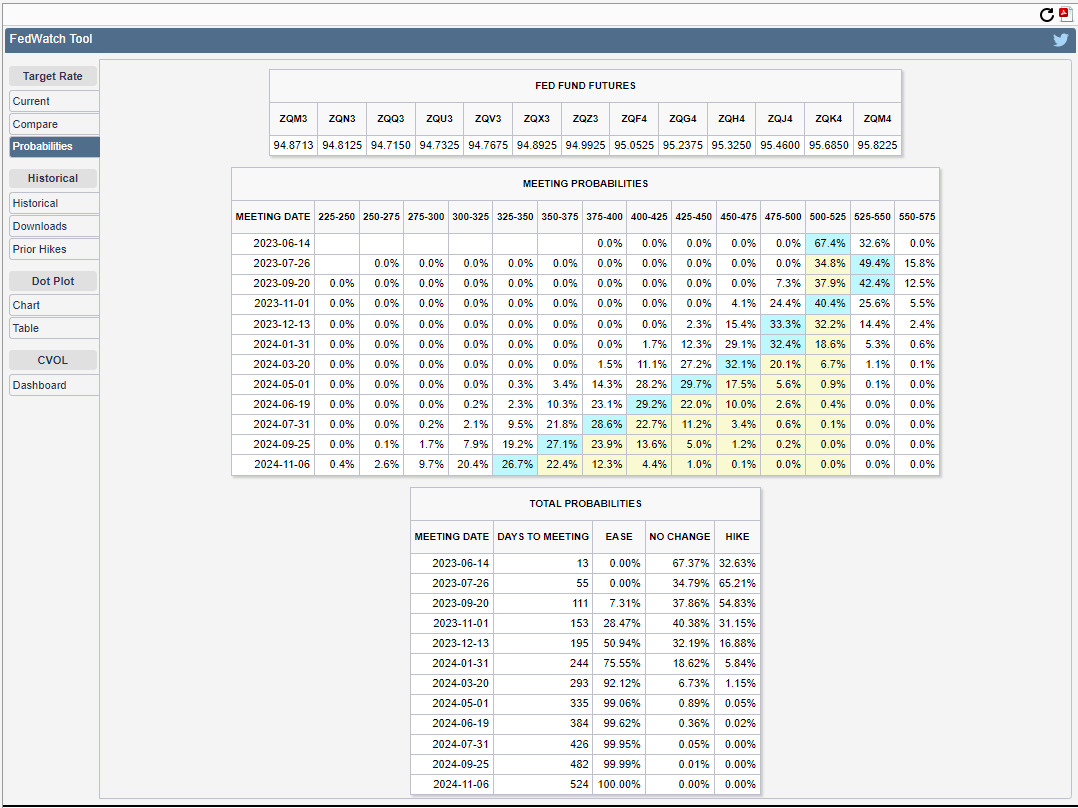
Task: Open the Dot Plot Chart
Action: tap(54, 305)
